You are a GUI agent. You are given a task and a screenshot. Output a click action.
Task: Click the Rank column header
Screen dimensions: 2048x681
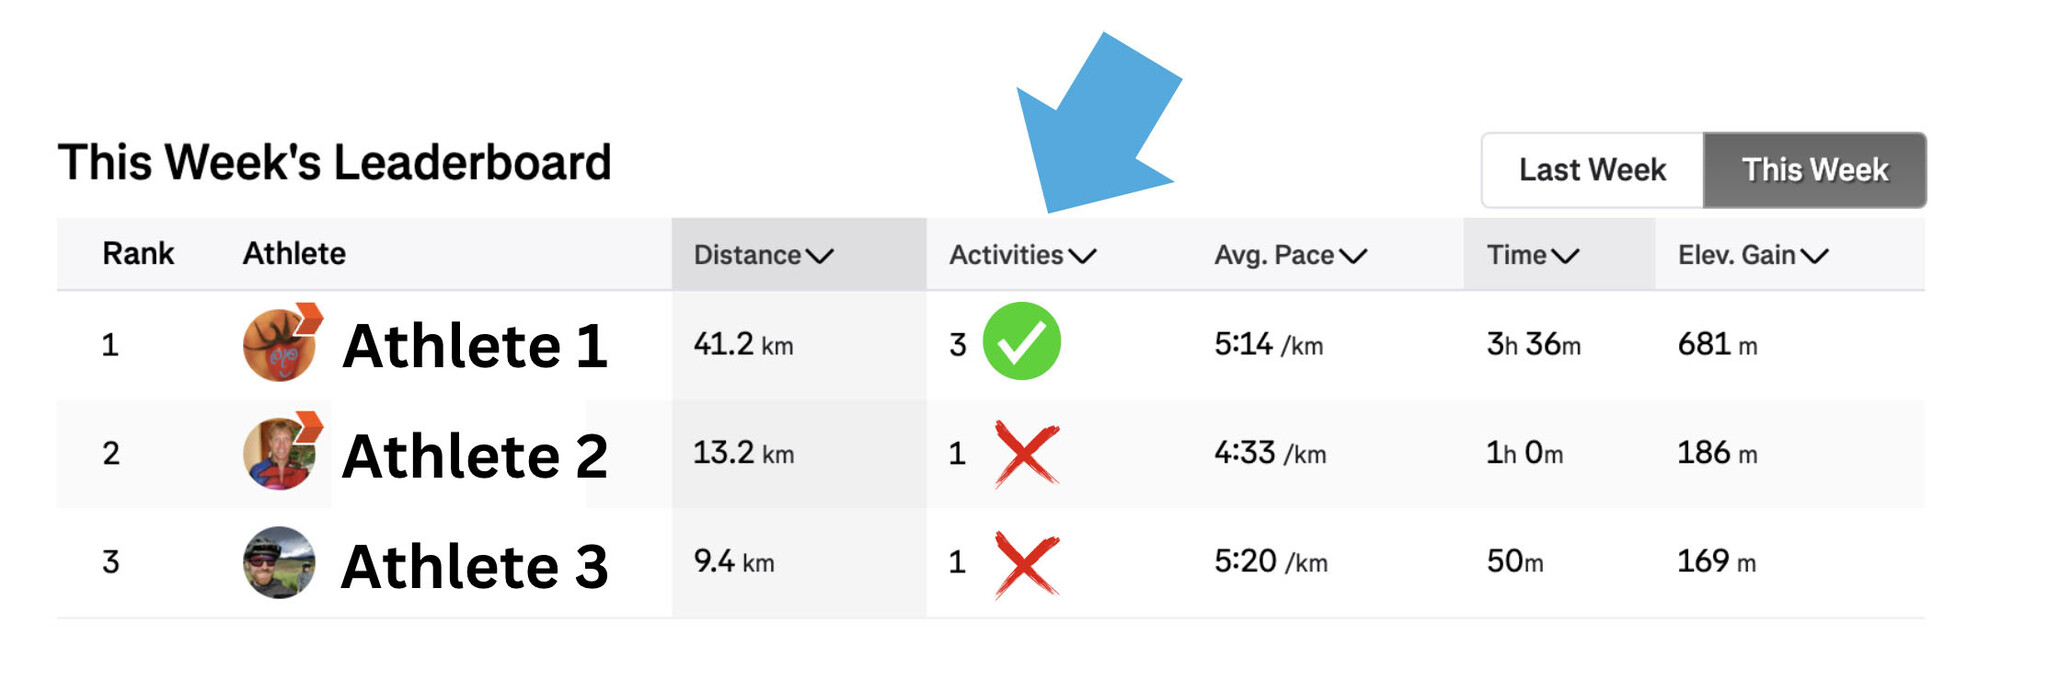(x=138, y=254)
